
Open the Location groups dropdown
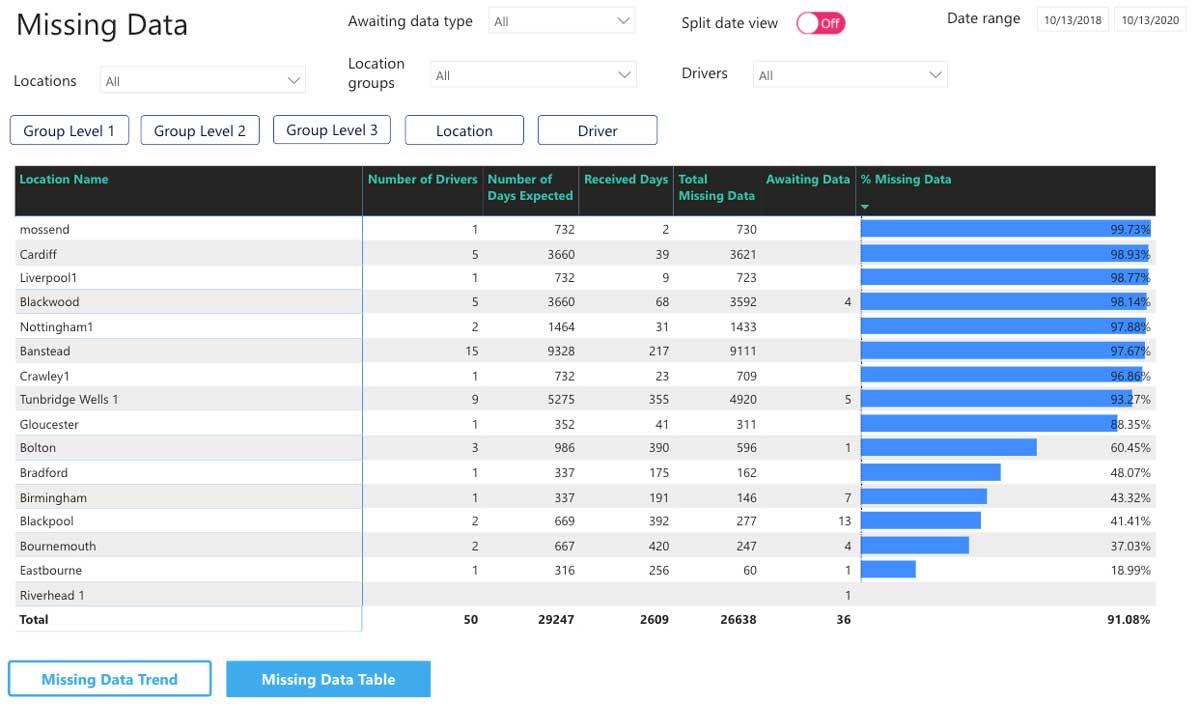pyautogui.click(x=533, y=75)
